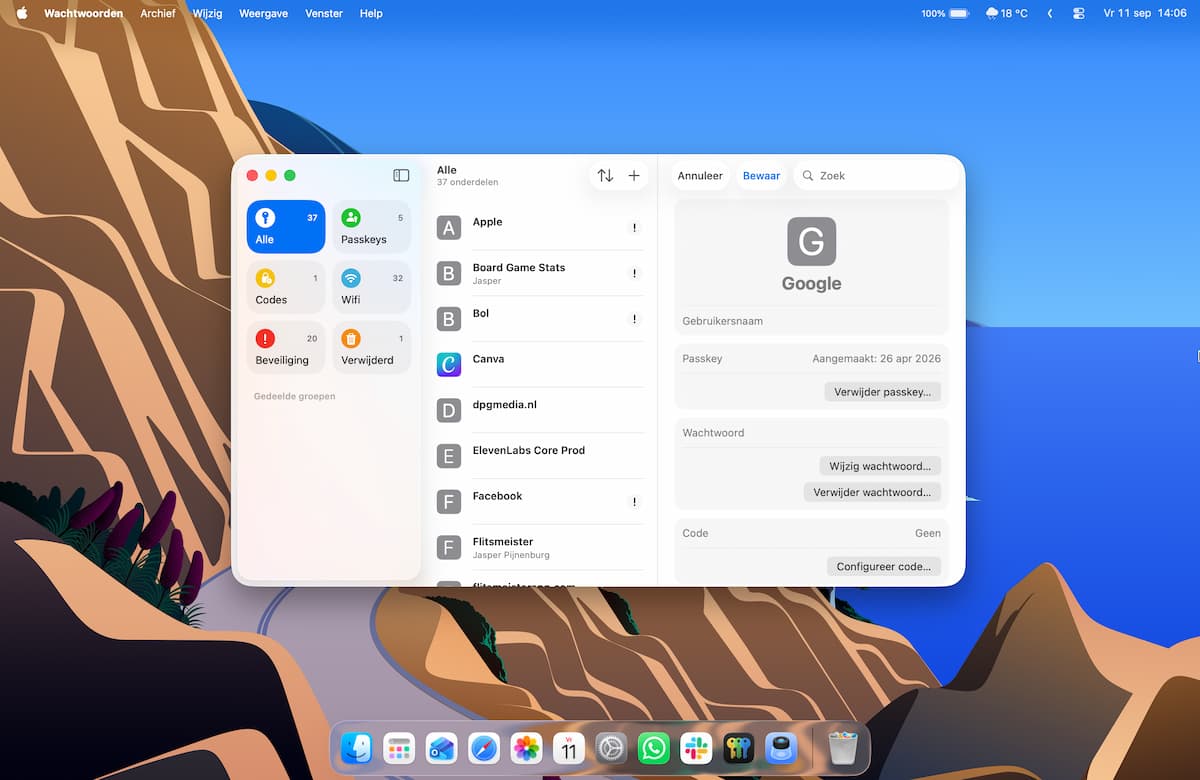Open Launchpad apps grid from the Dock
This screenshot has height=780, width=1200.
click(399, 748)
